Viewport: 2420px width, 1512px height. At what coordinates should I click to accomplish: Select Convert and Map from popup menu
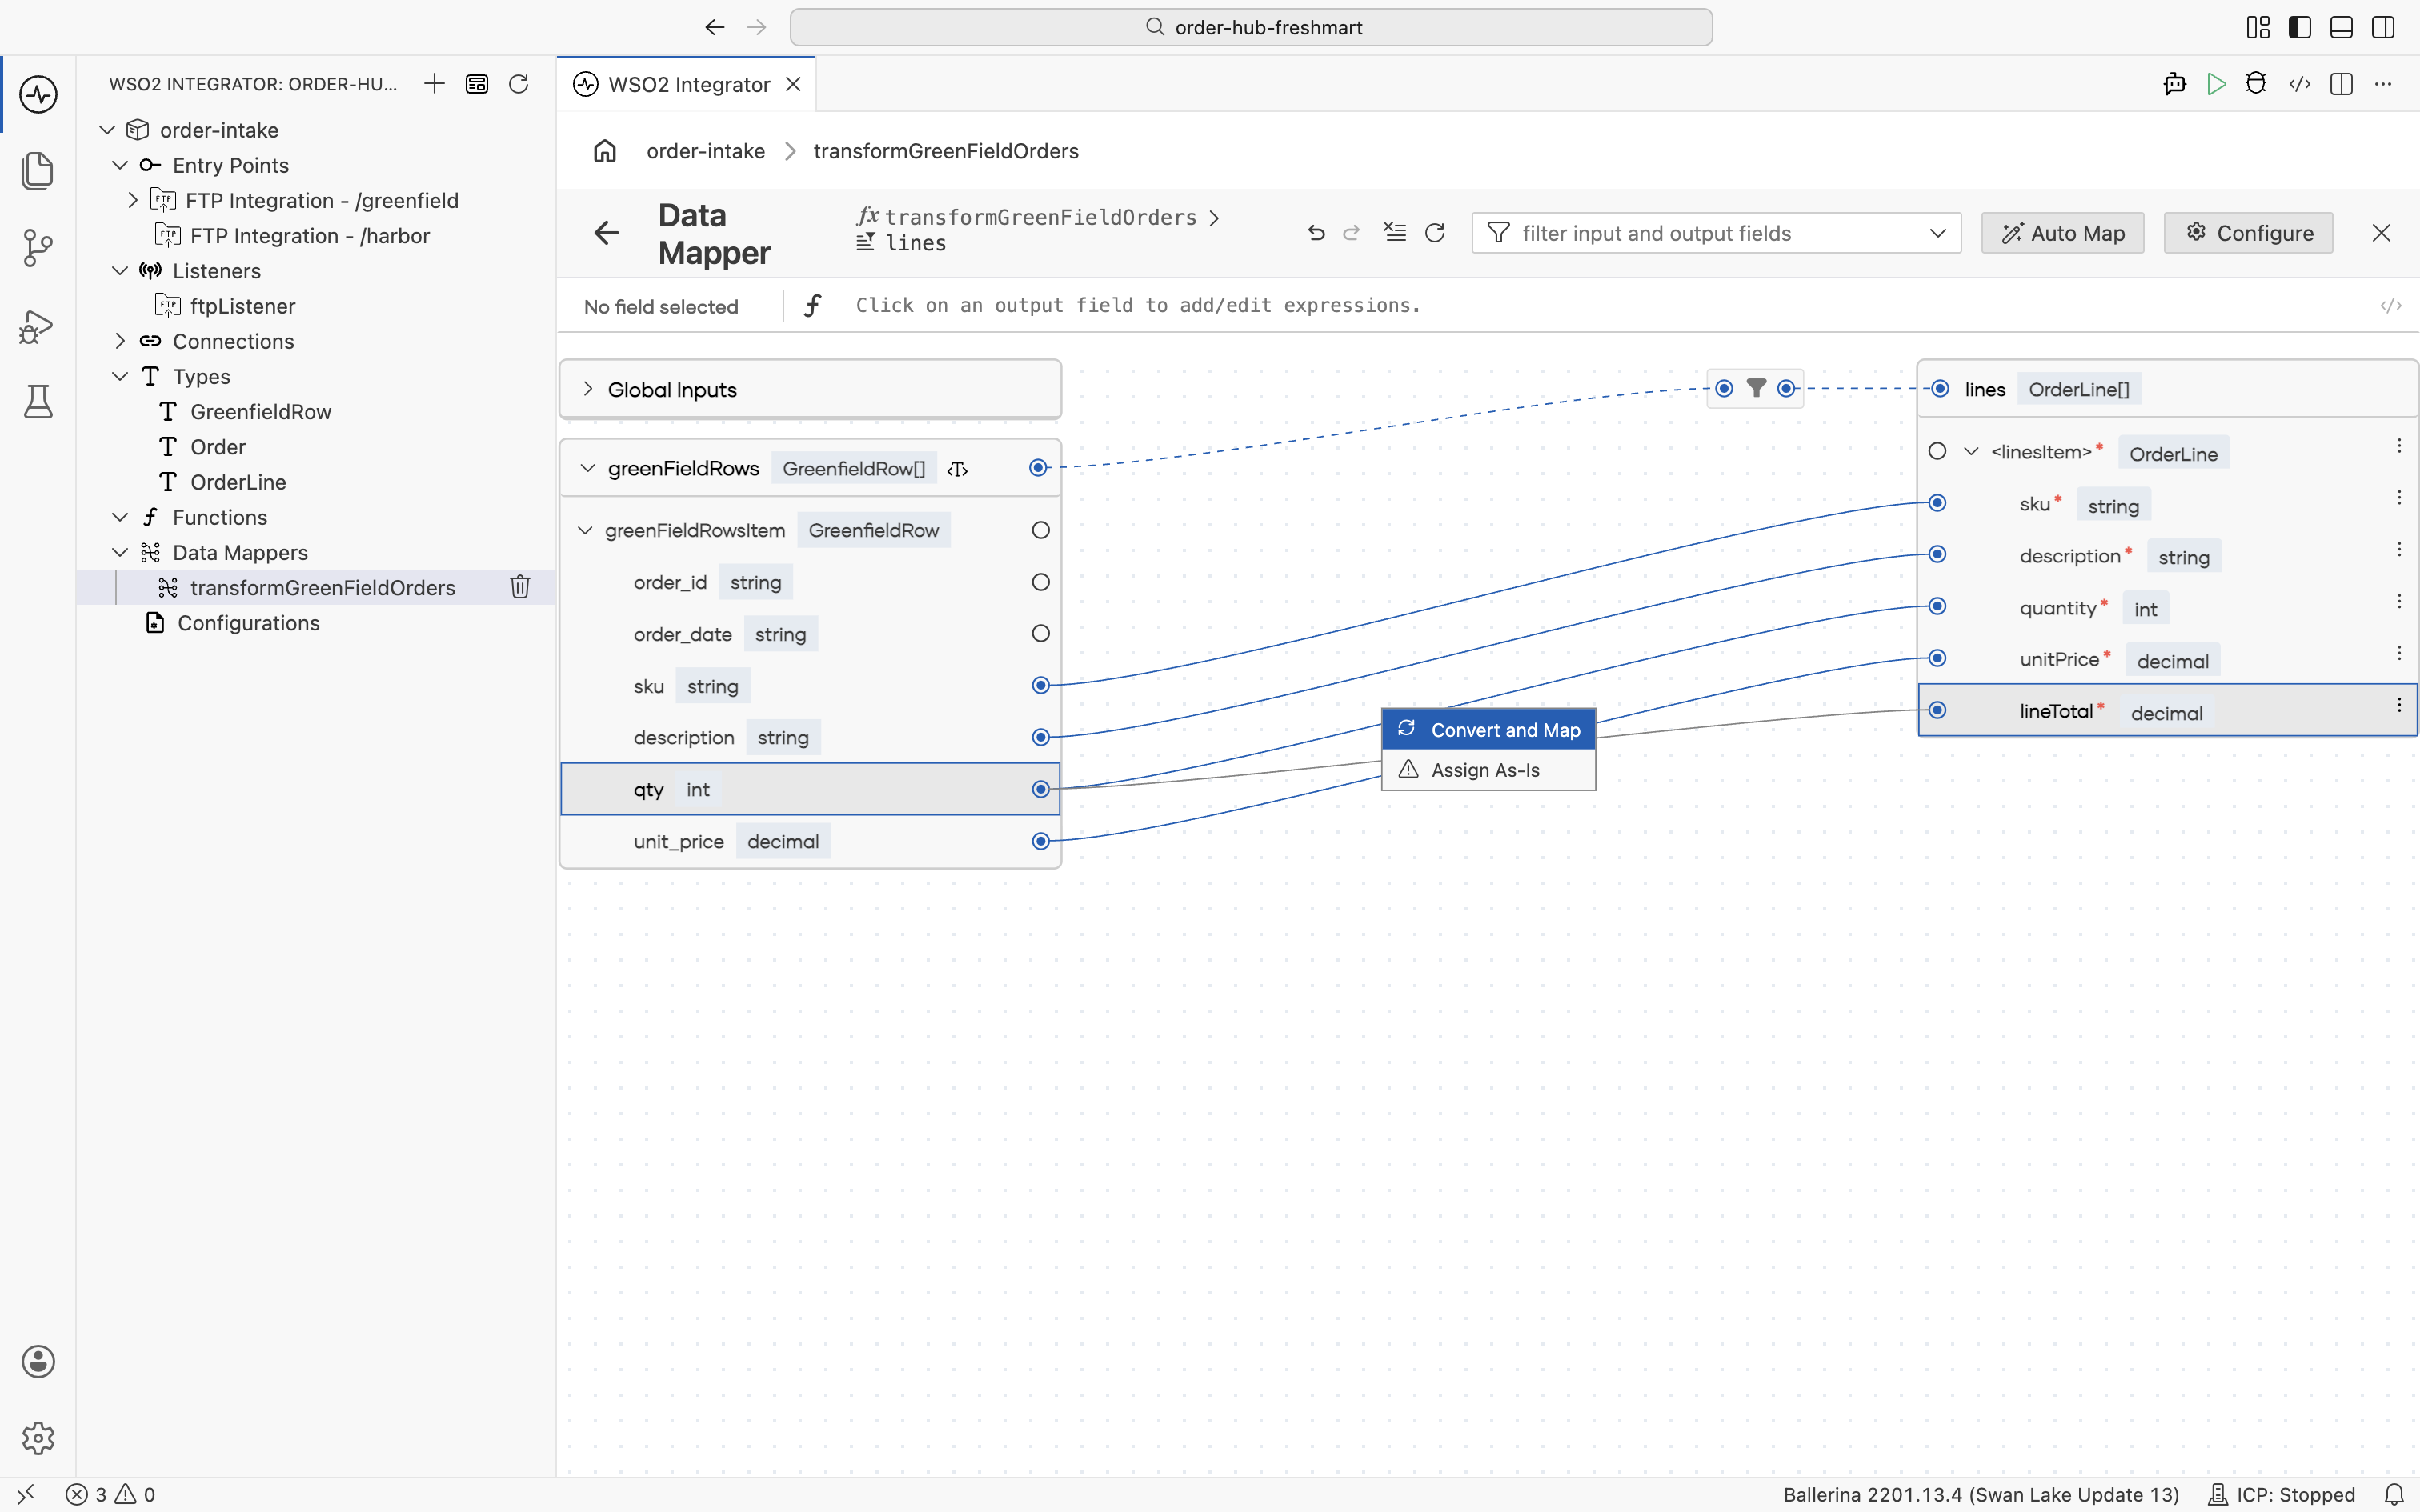(1488, 730)
